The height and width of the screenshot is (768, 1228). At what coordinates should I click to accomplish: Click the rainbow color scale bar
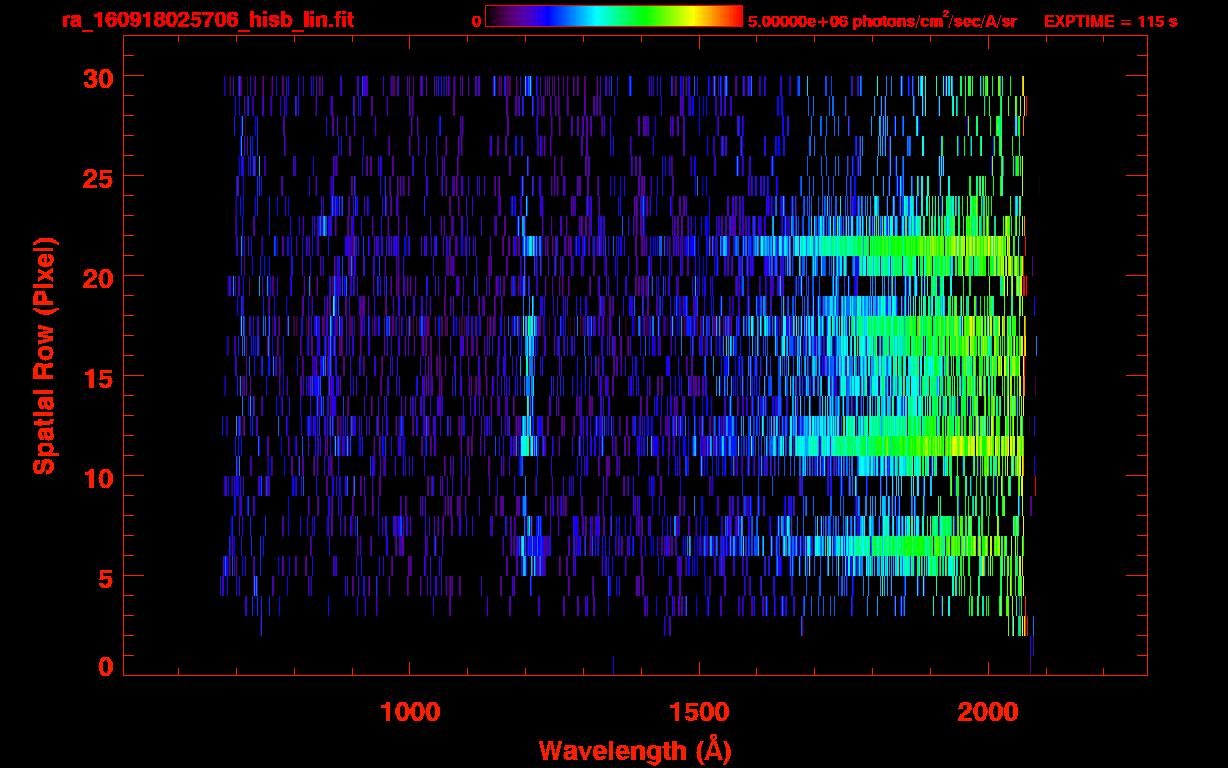[x=614, y=16]
